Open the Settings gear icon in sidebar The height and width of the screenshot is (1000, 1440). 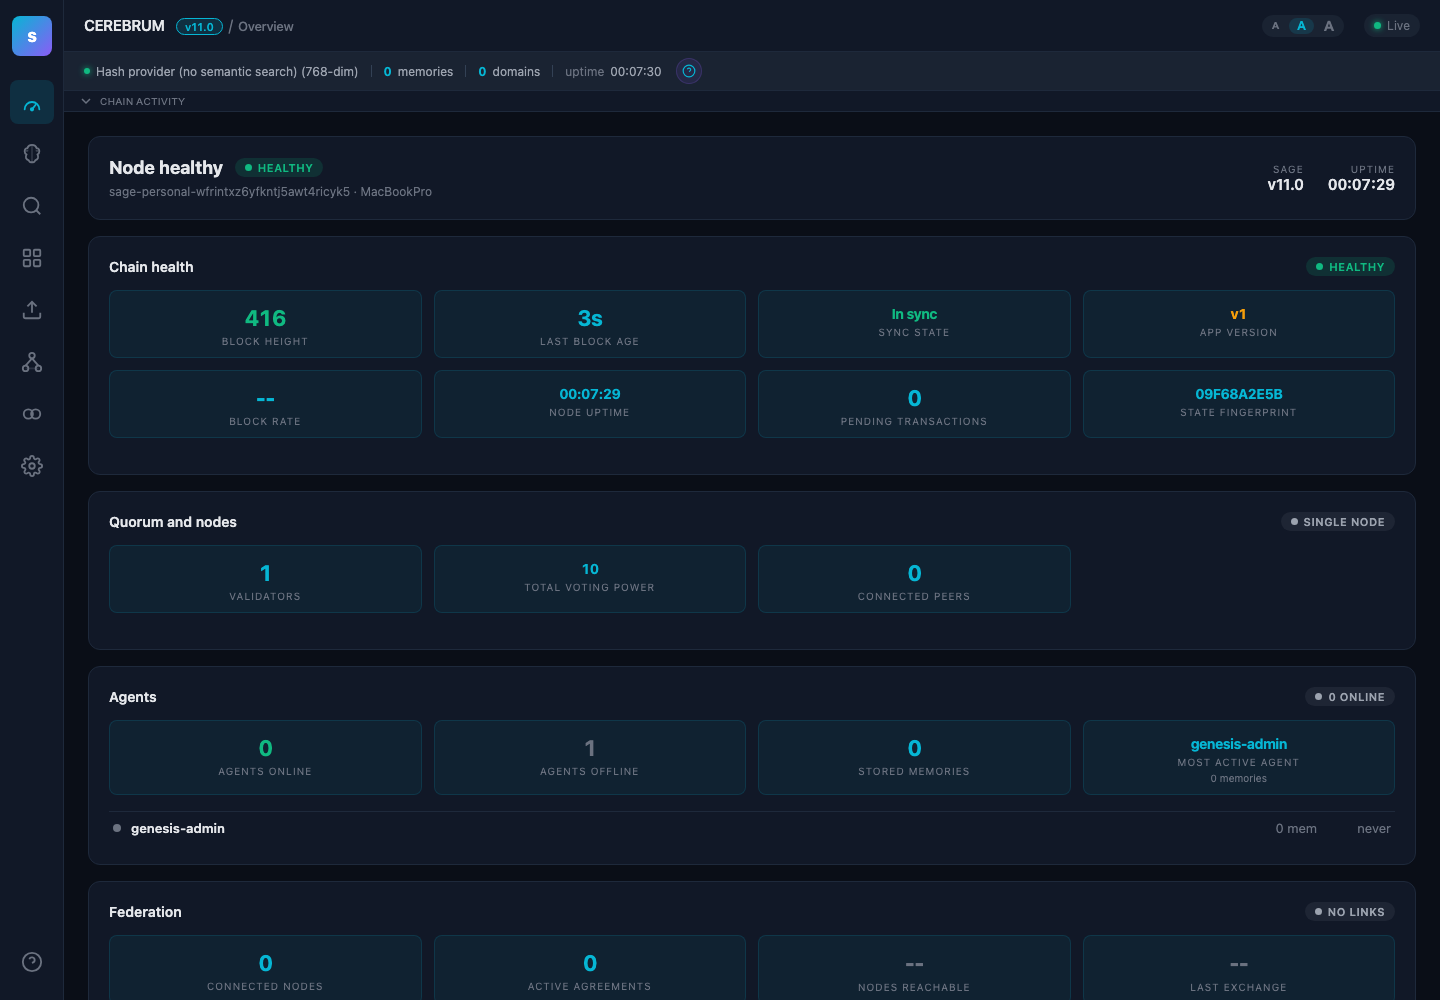tap(32, 466)
